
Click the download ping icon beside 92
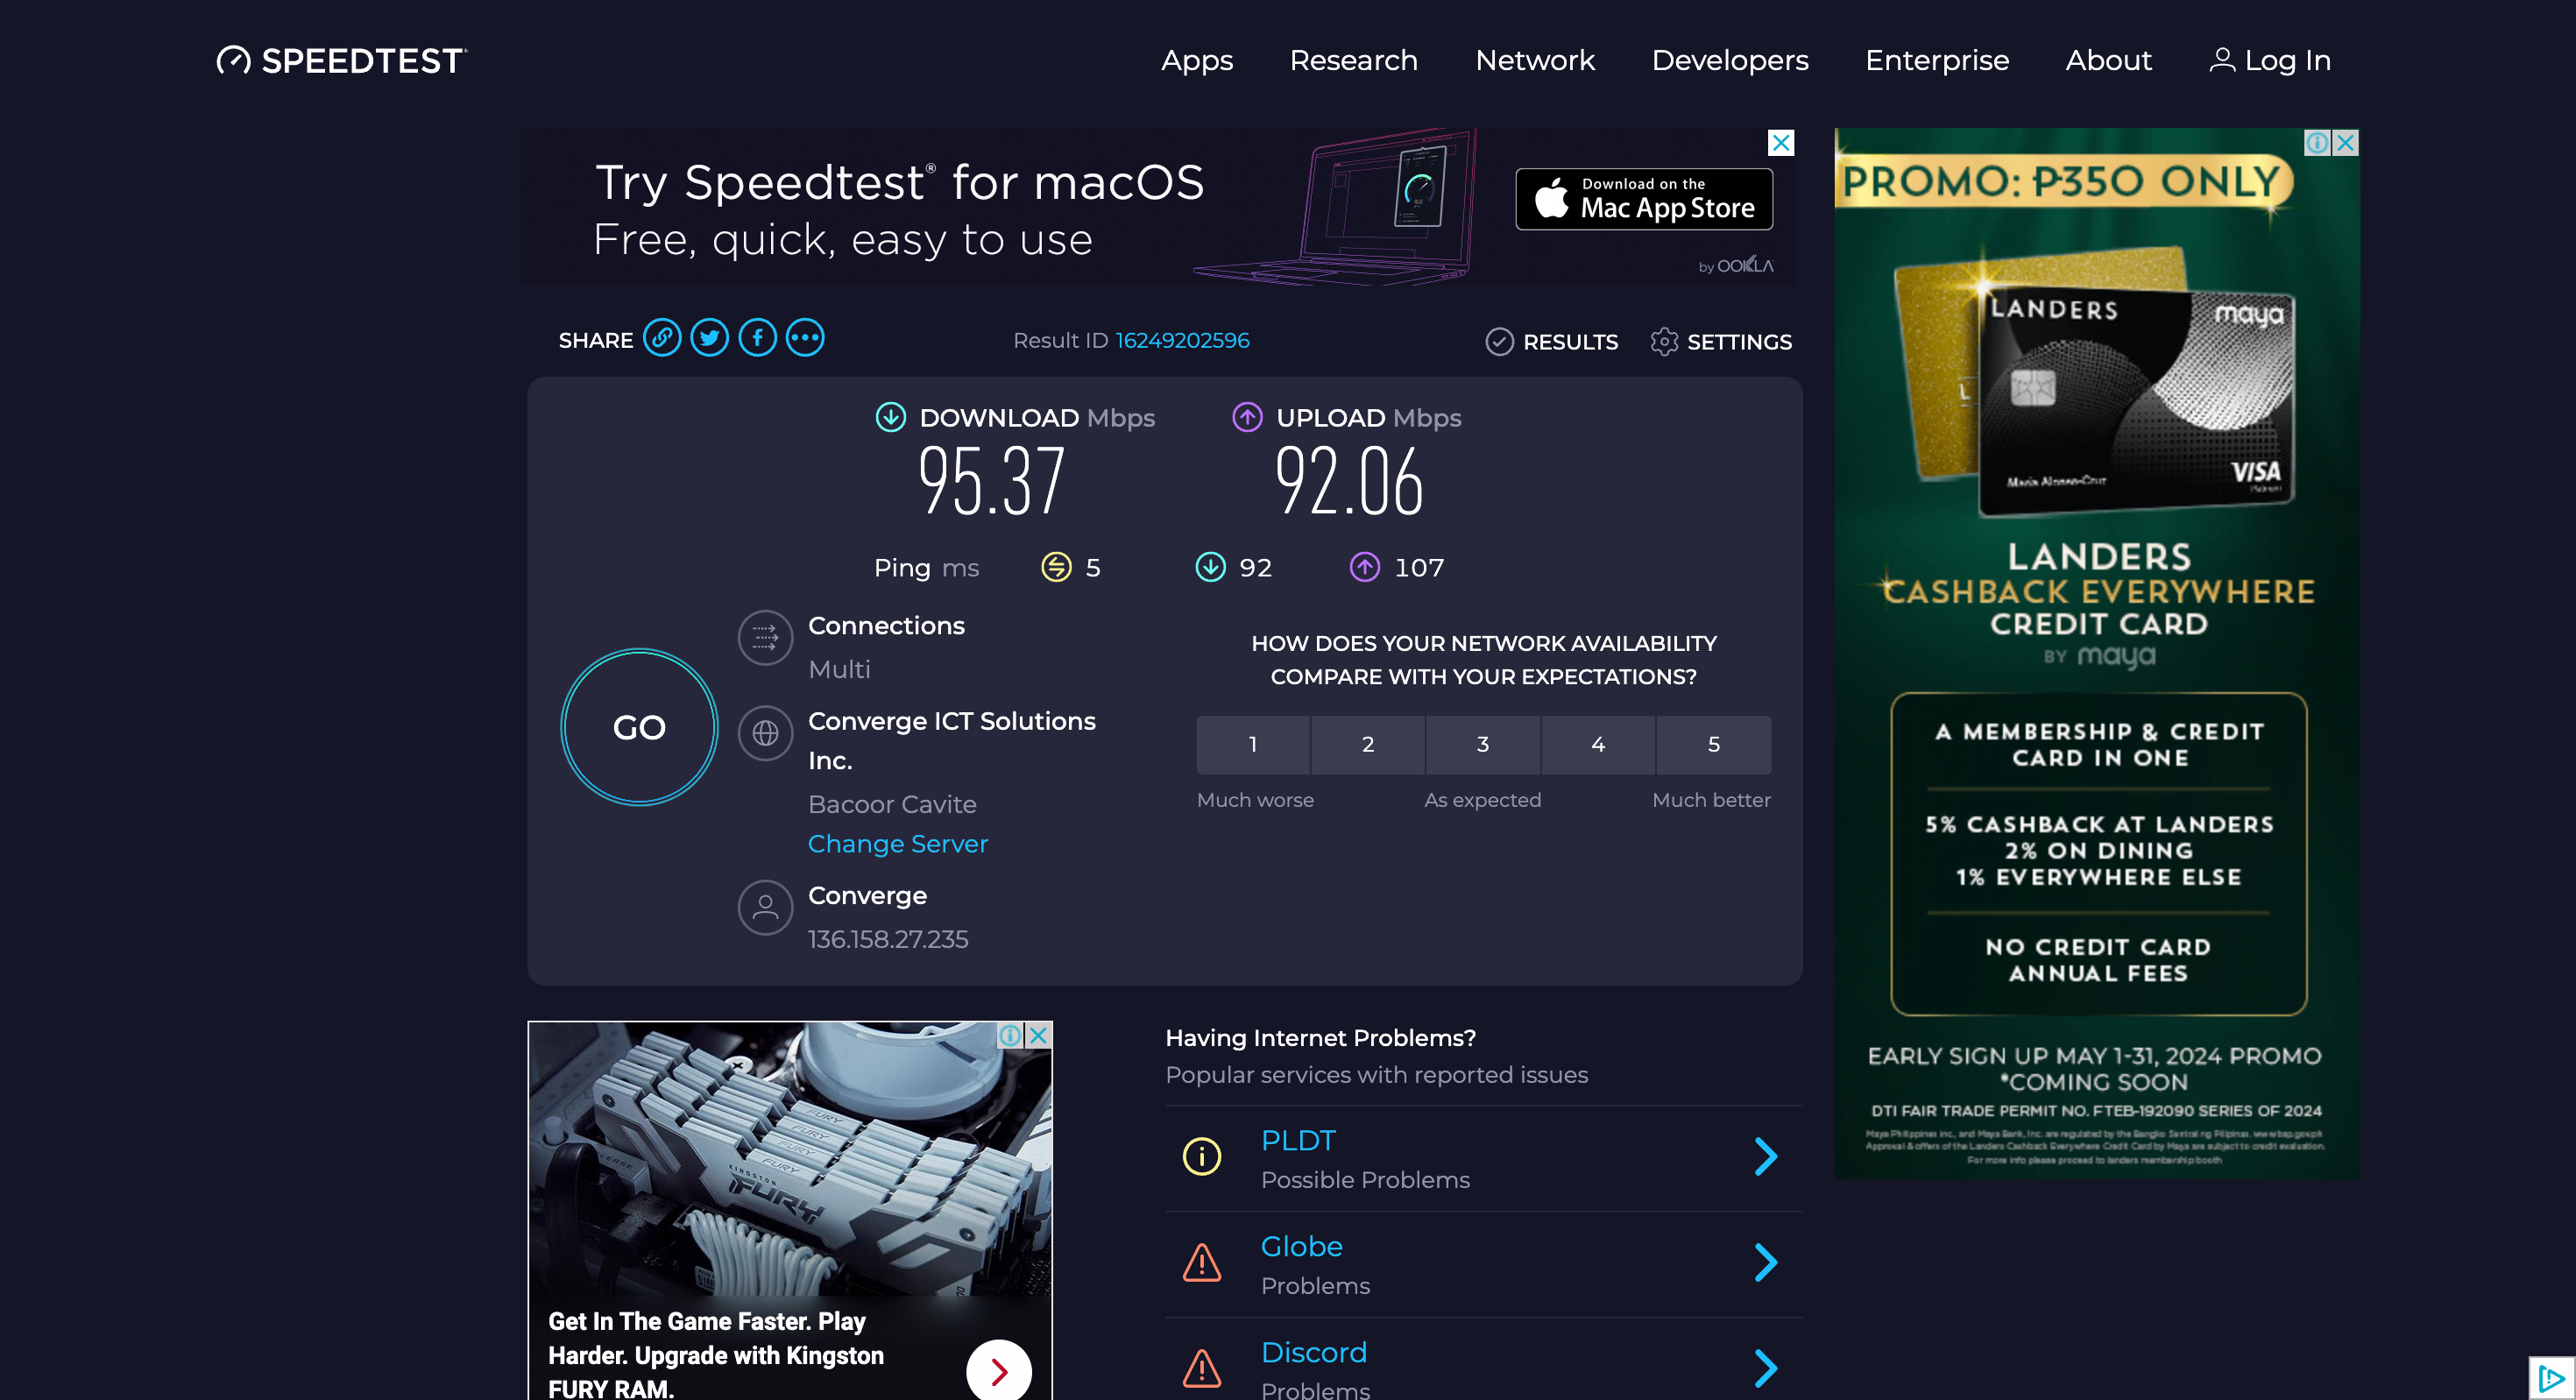click(1211, 567)
